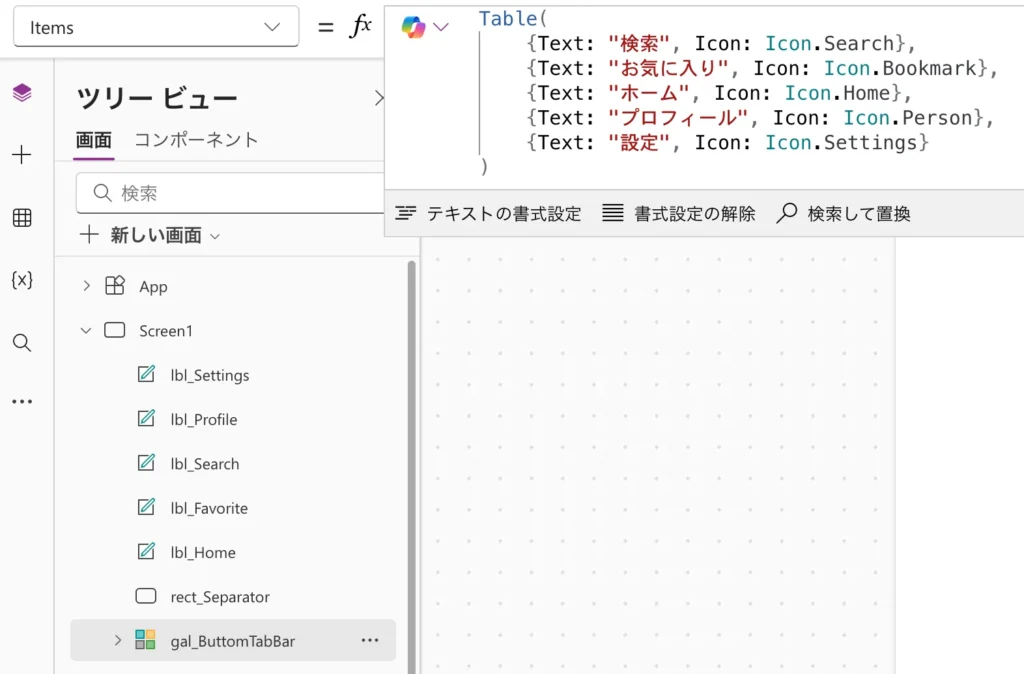
Task: Click テキストの書式設定 button
Action: coord(488,214)
